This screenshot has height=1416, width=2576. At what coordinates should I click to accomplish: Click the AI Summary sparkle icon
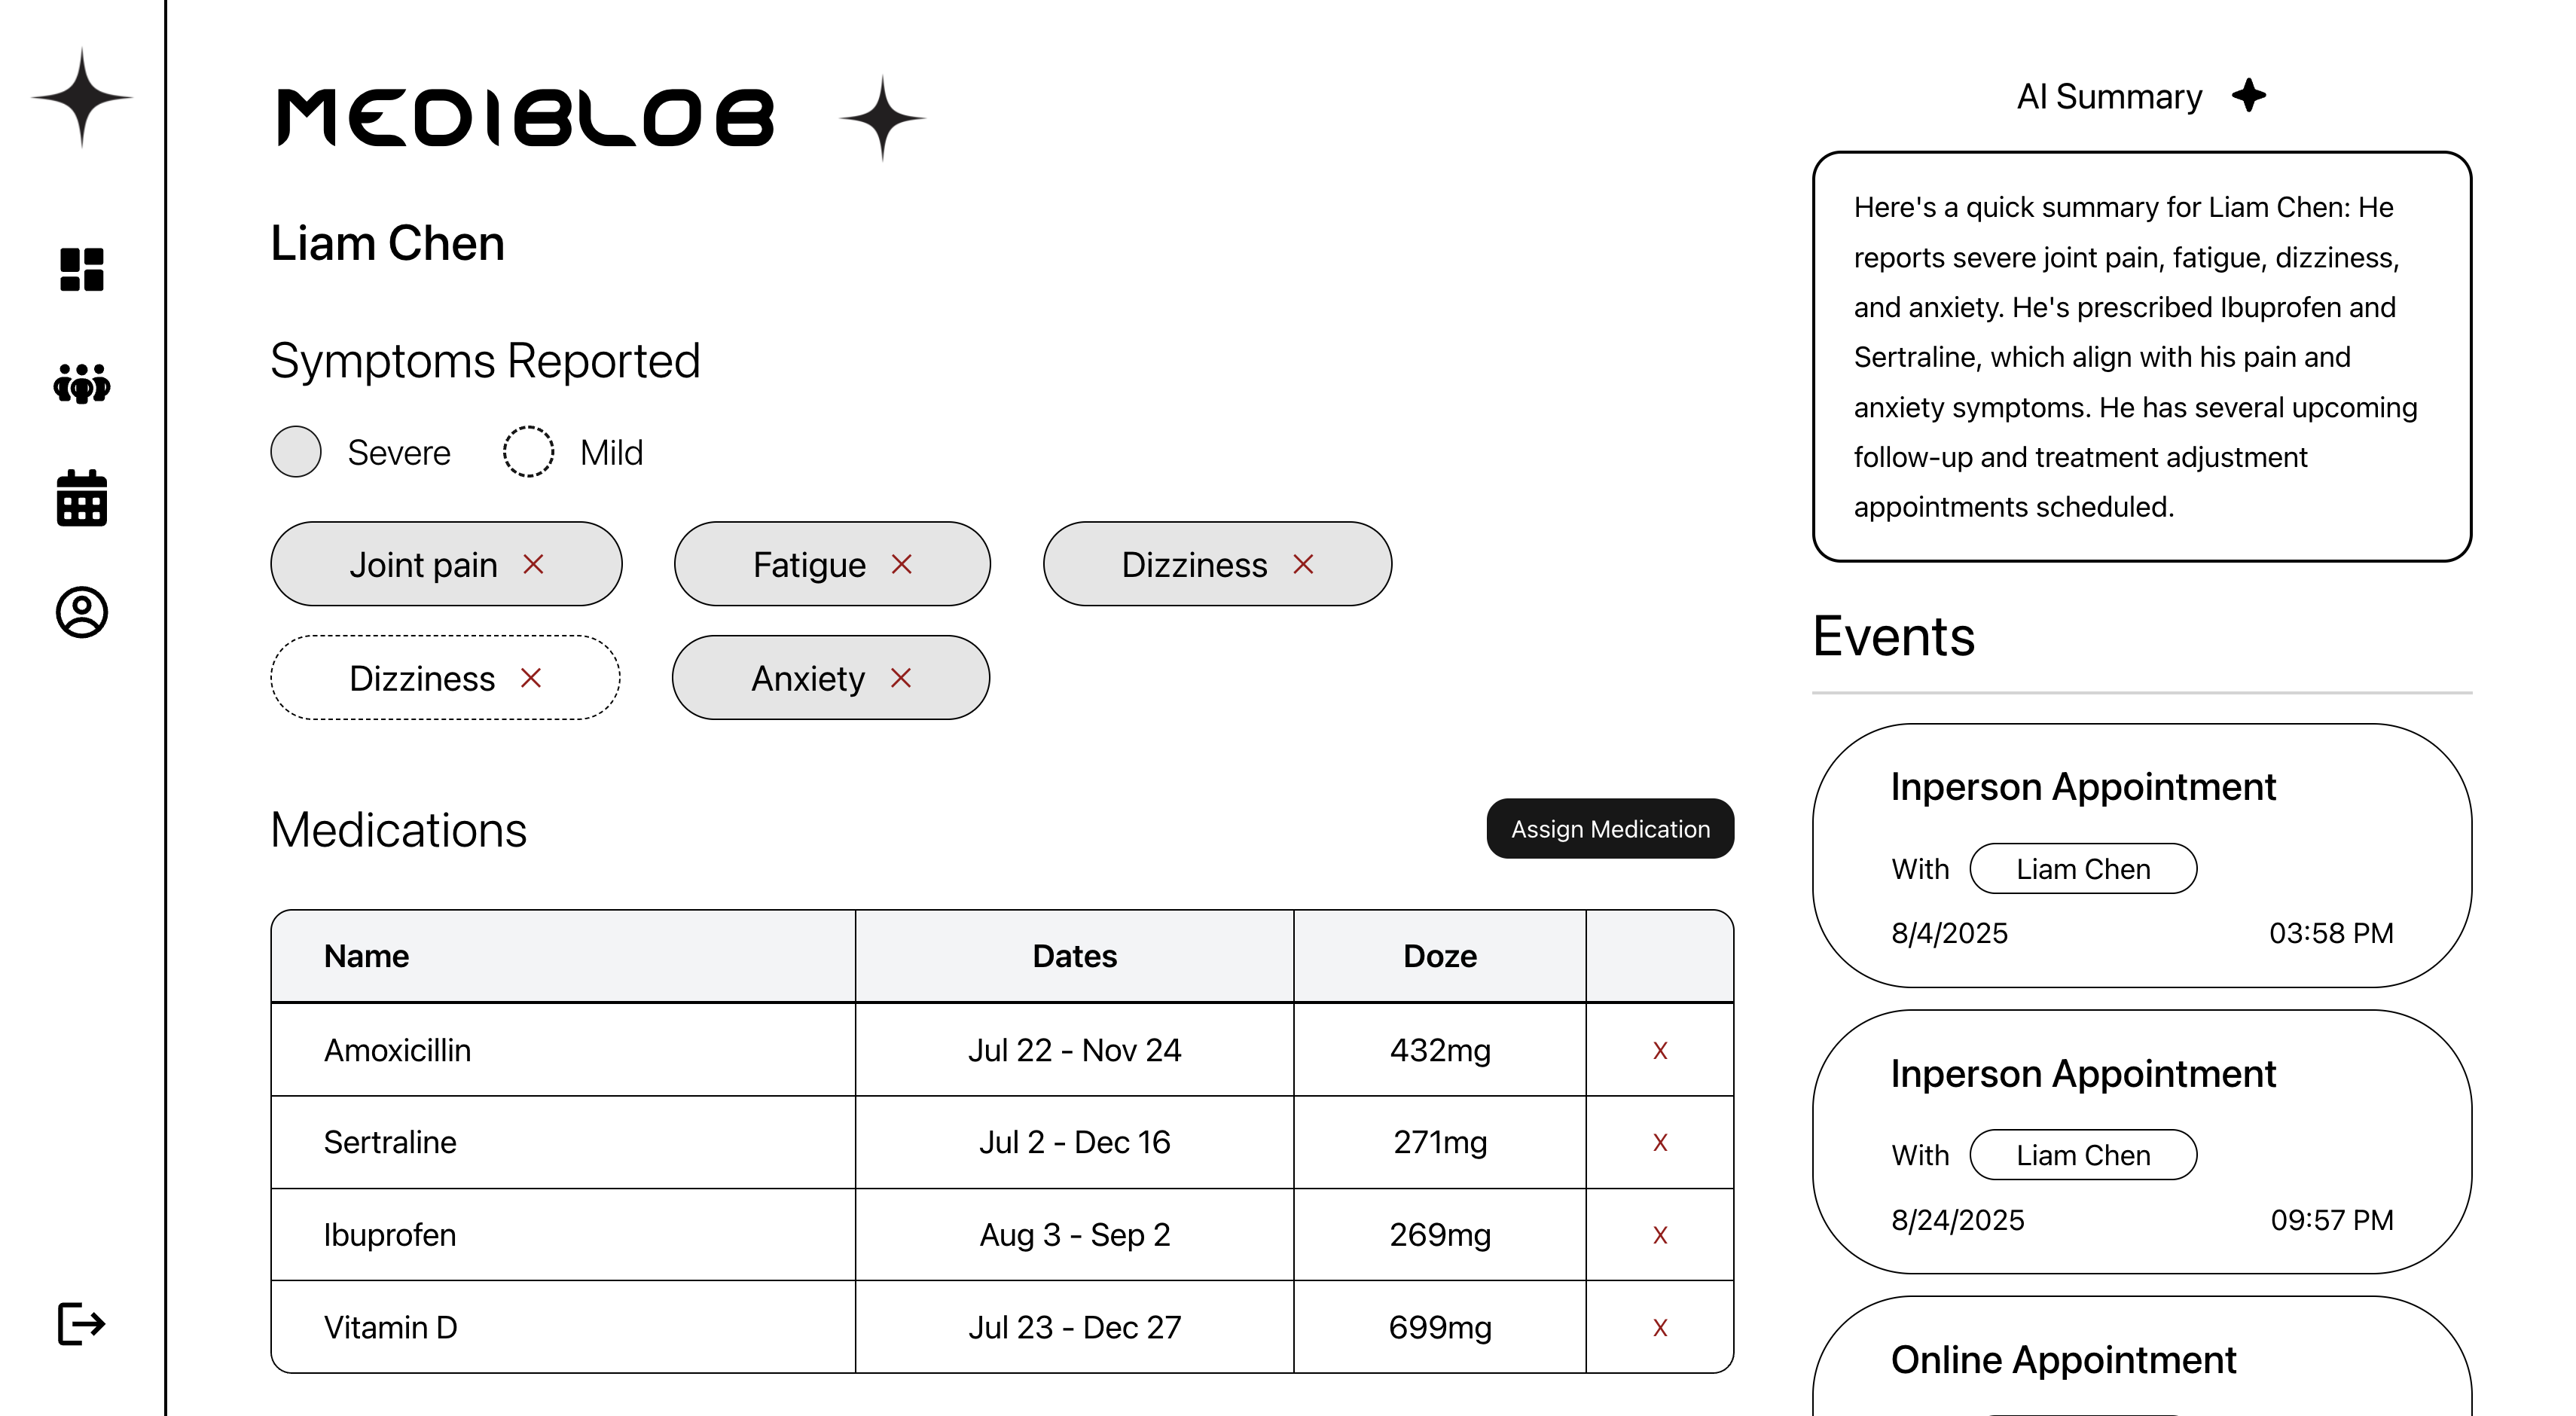(2249, 96)
